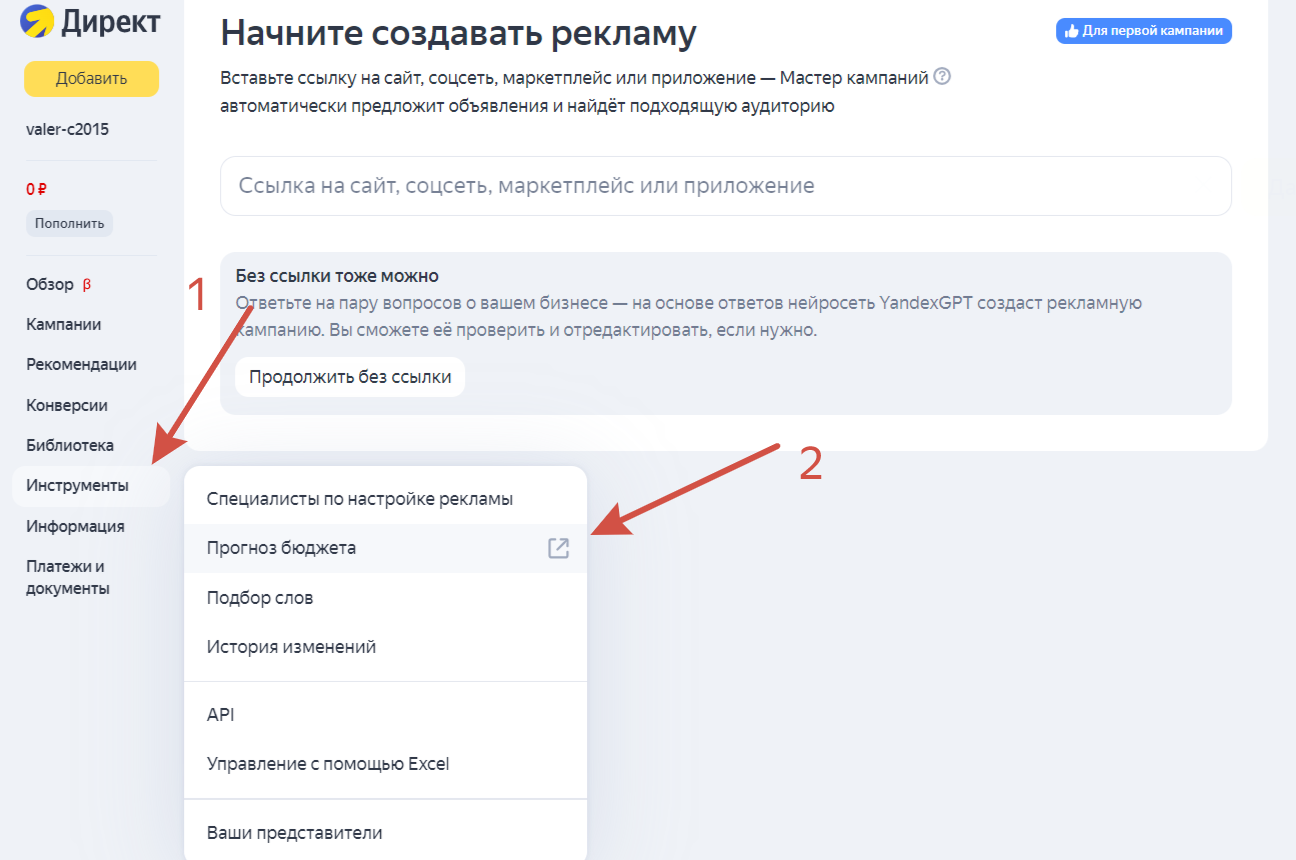Open Обзор in the sidebar
Viewport: 1296px width, 860px height.
[x=50, y=284]
